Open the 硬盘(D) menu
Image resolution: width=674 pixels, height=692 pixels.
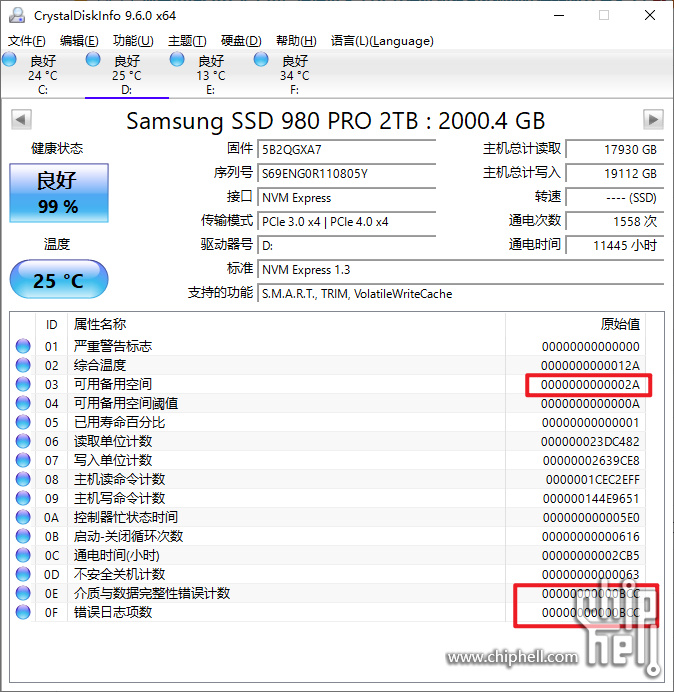[241, 41]
